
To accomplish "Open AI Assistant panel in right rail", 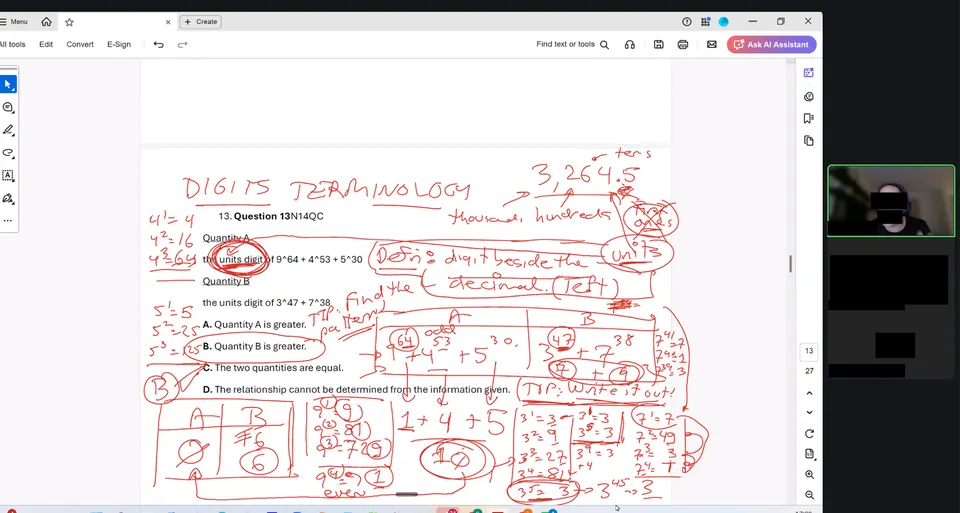I will click(x=809, y=73).
